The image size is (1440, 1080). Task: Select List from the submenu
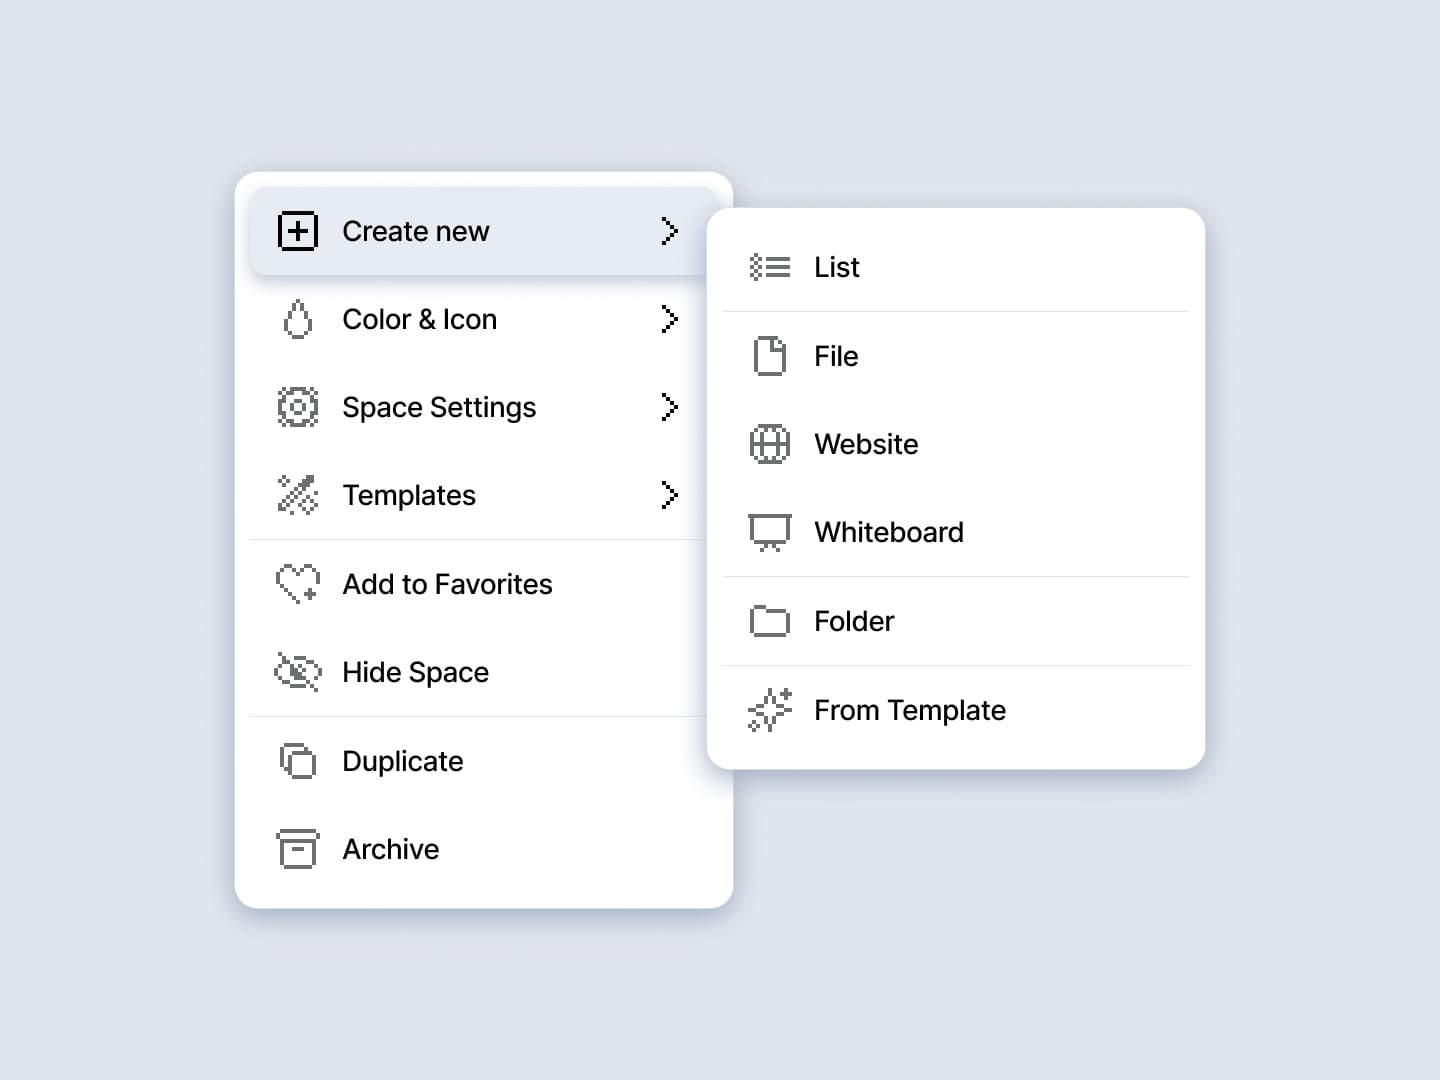pos(836,267)
